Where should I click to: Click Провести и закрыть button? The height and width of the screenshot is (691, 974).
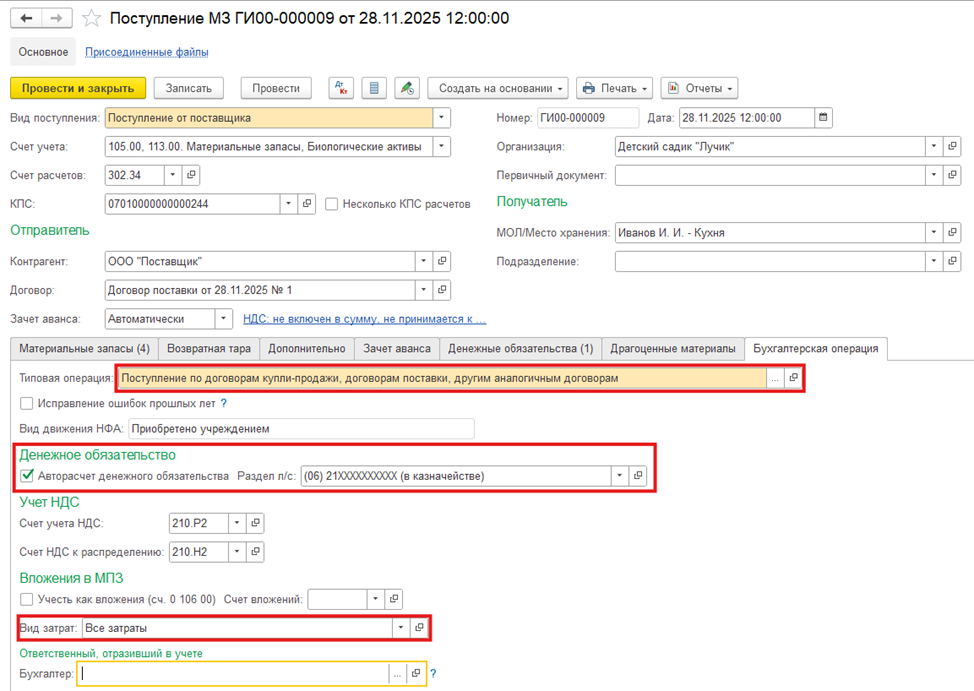(x=78, y=88)
